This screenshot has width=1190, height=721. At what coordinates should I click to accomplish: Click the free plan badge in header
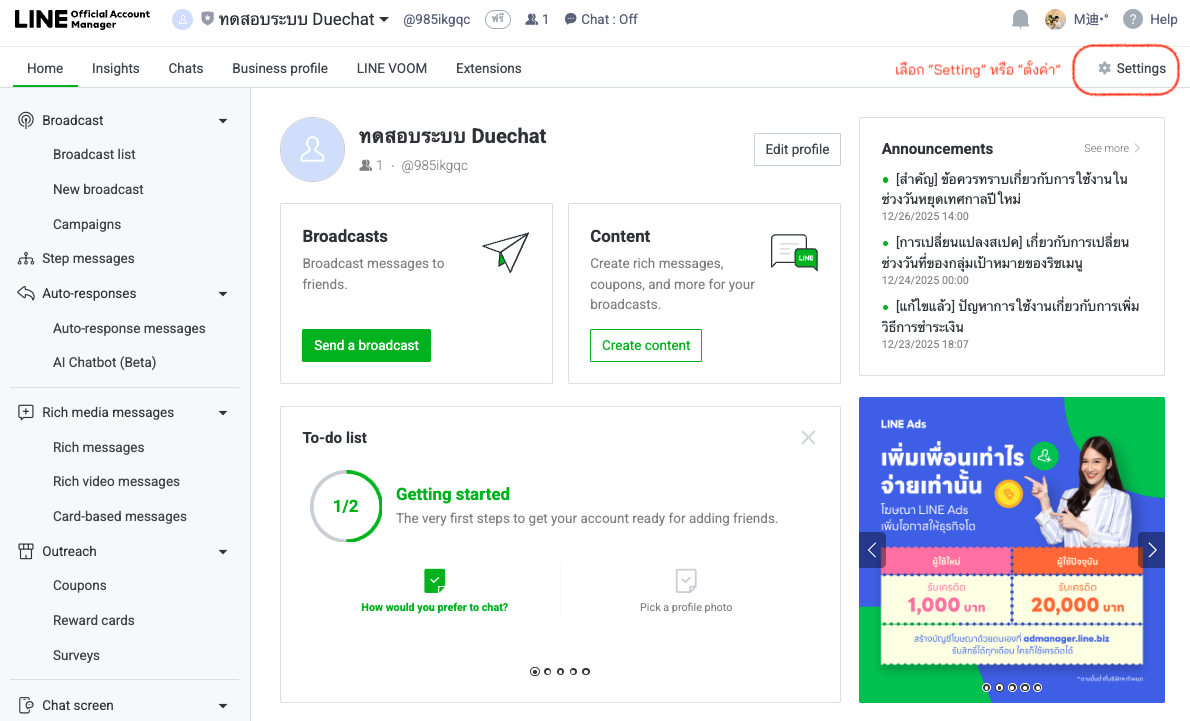[498, 19]
